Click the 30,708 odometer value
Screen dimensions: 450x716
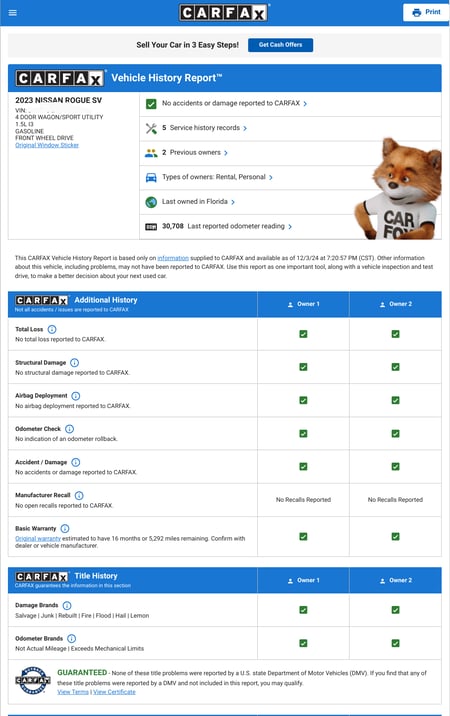pos(173,226)
